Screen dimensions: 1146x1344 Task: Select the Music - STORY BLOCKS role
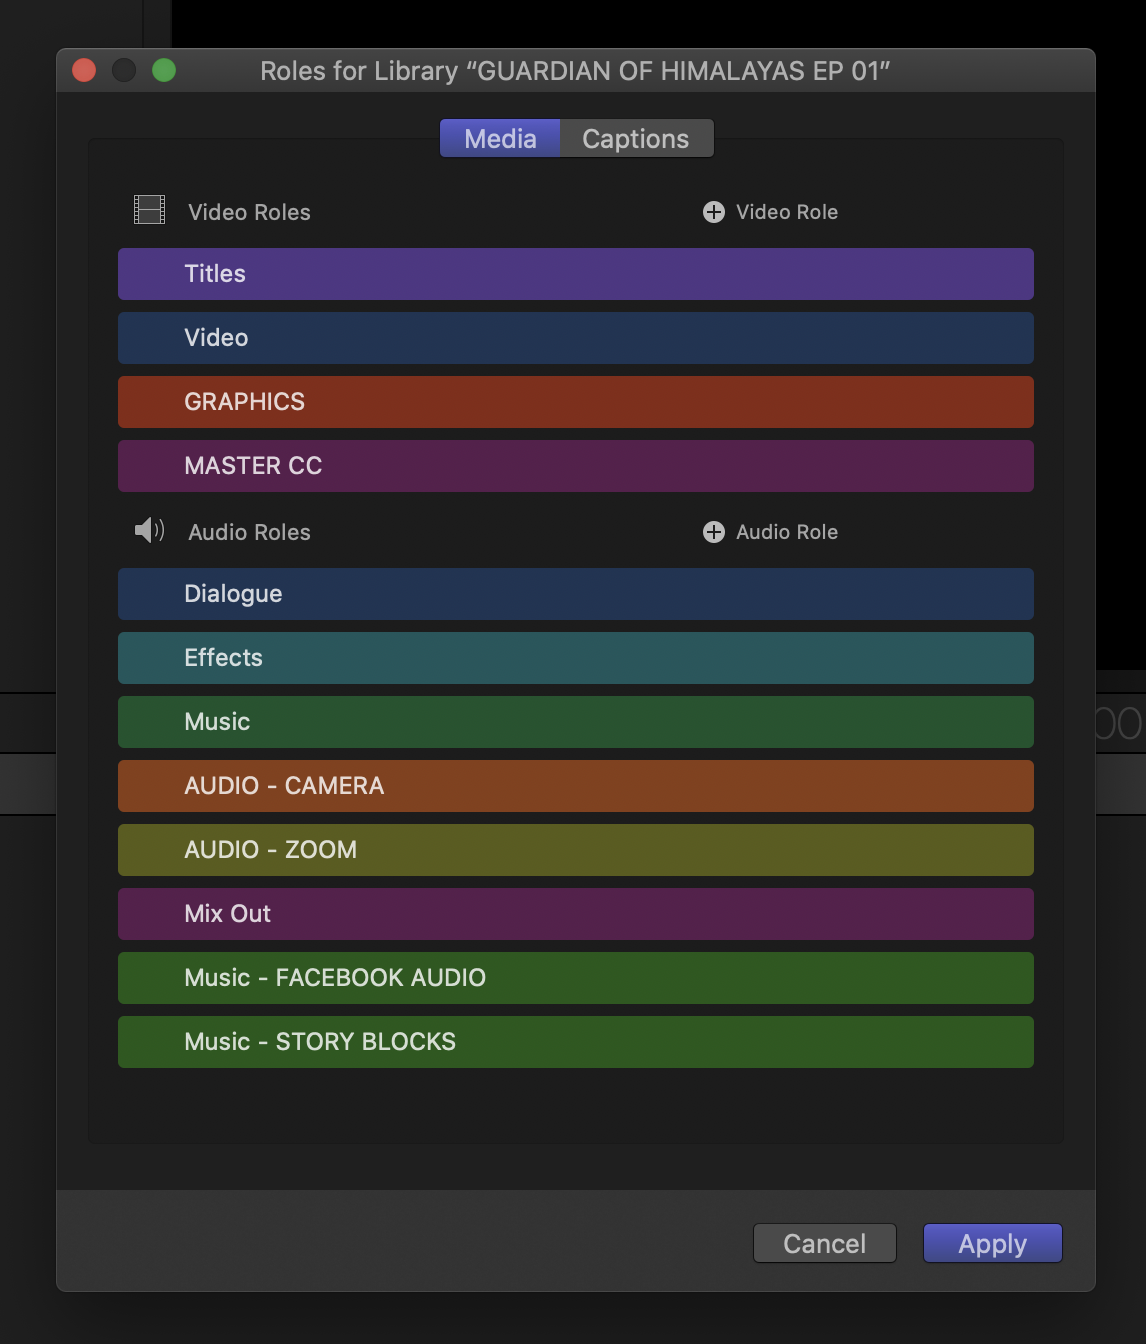pos(575,1042)
